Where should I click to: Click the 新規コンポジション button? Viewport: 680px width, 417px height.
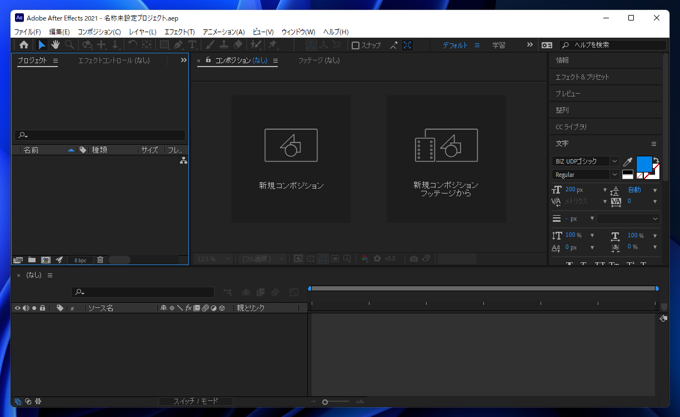[x=291, y=159]
